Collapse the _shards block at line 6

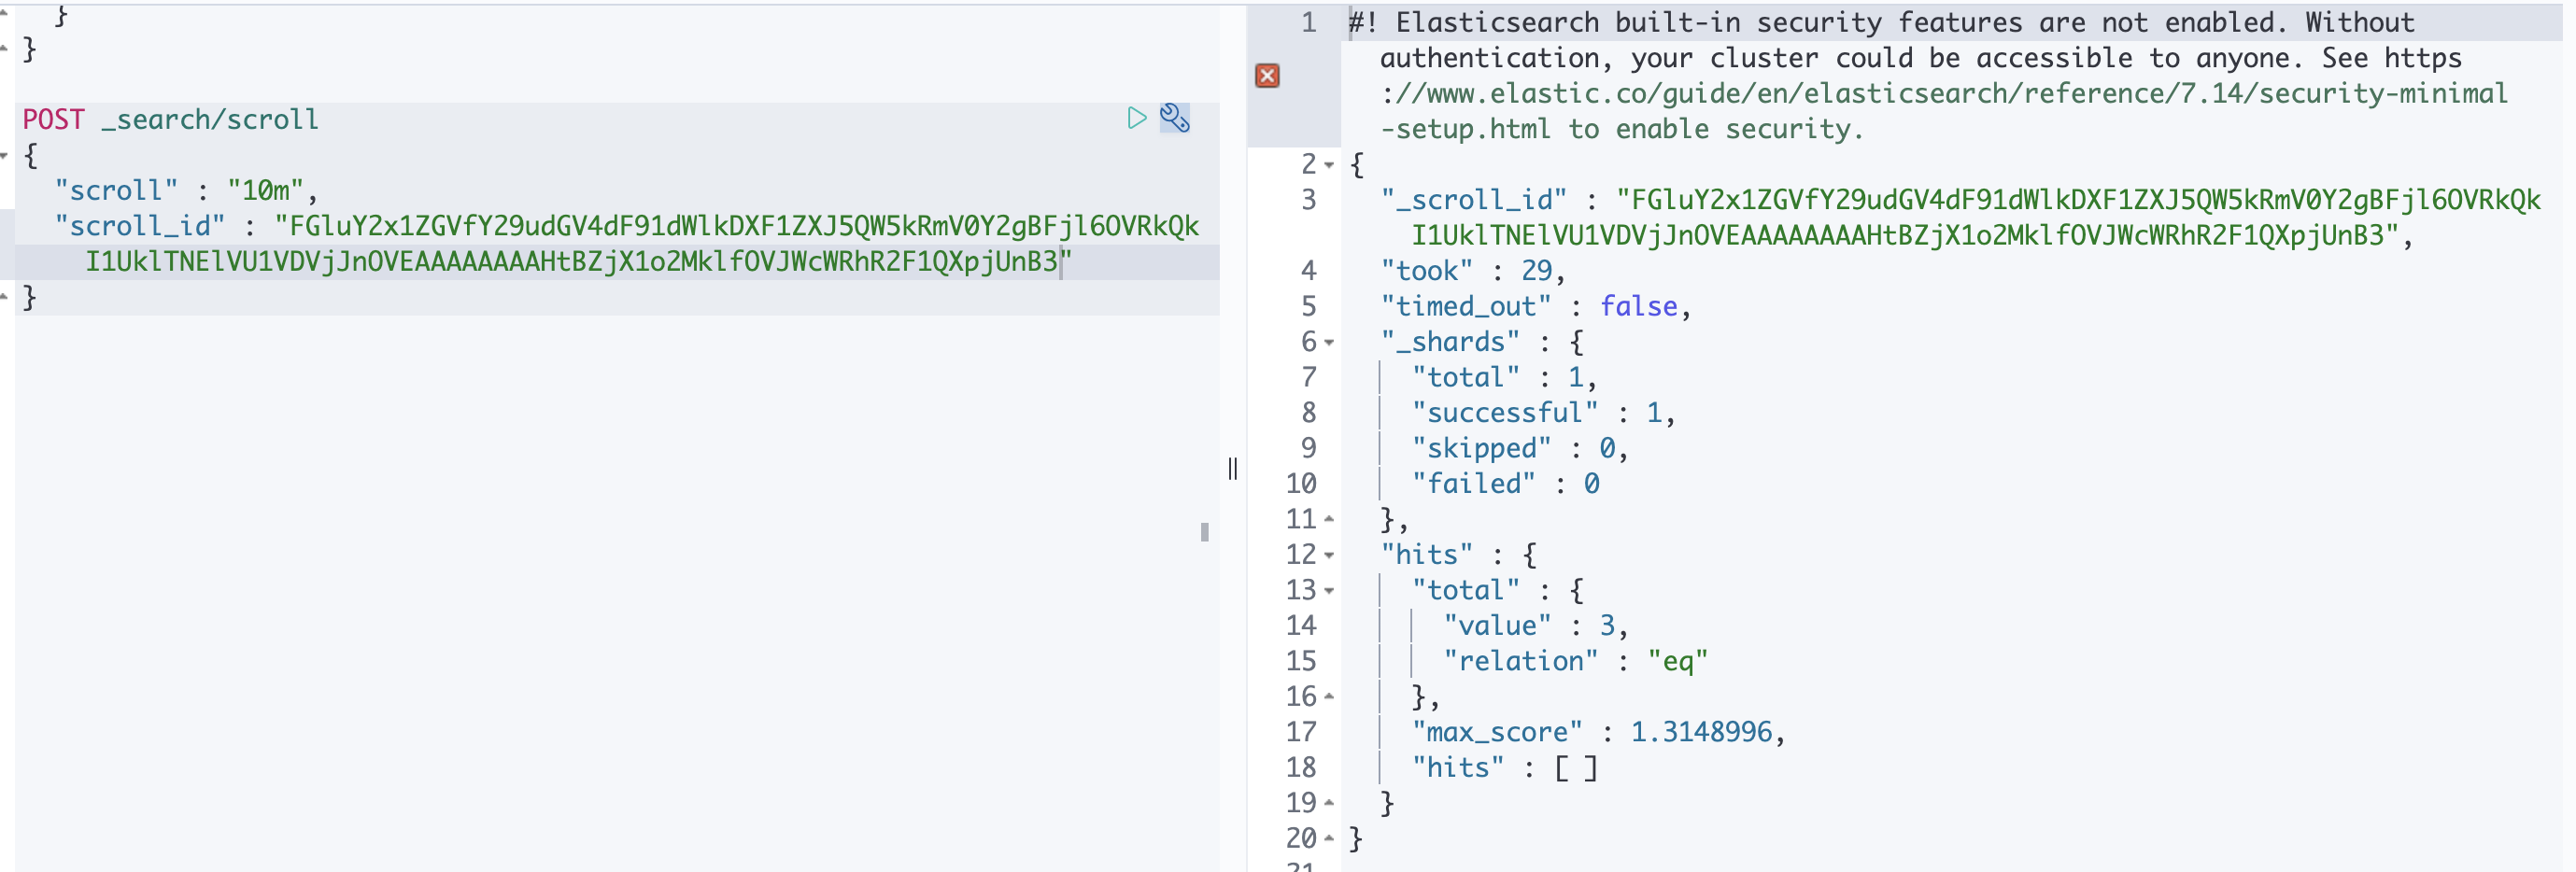point(1329,343)
